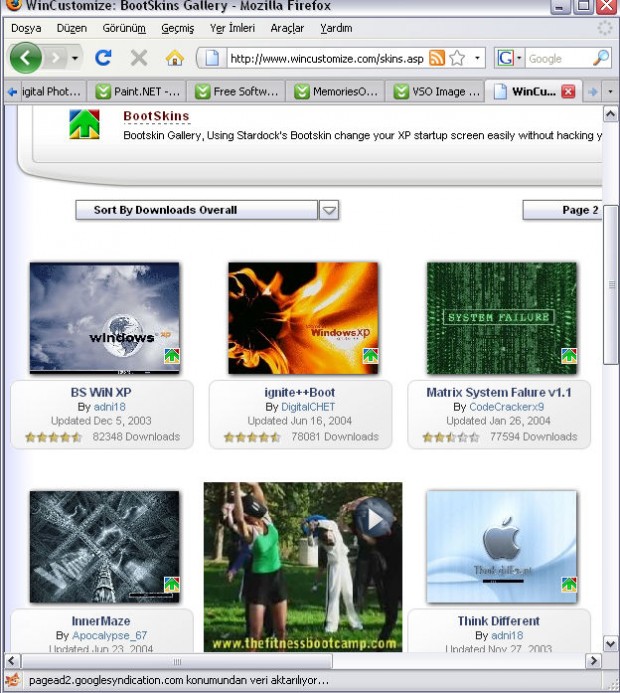The width and height of the screenshot is (620, 693).
Task: Open the Görünüm menu
Action: pos(124,28)
